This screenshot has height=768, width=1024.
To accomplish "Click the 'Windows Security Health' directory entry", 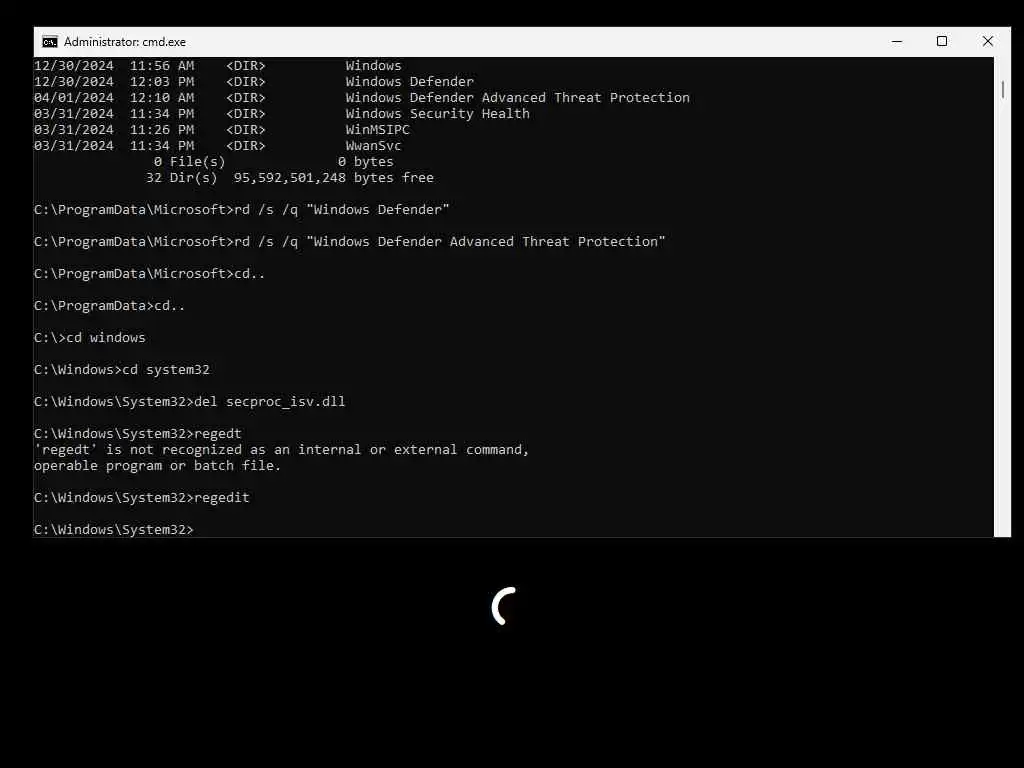I will point(437,114).
